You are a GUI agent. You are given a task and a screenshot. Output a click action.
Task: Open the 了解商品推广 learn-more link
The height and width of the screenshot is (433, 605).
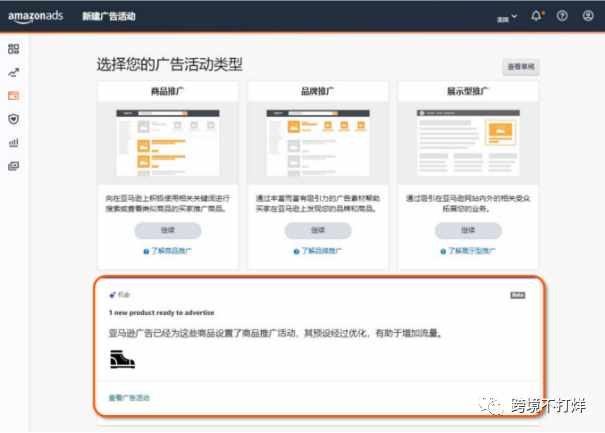[x=171, y=251]
